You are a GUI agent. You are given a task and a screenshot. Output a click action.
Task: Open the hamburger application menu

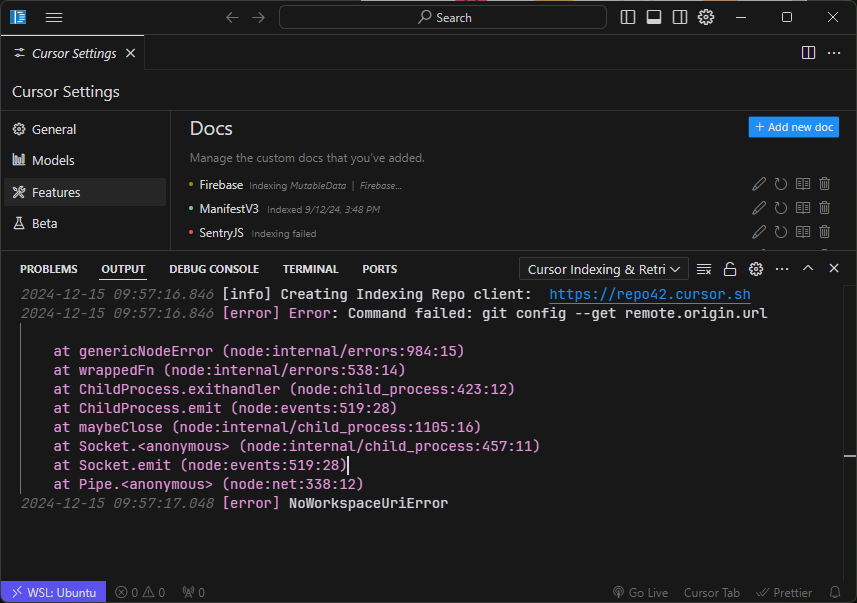(54, 17)
